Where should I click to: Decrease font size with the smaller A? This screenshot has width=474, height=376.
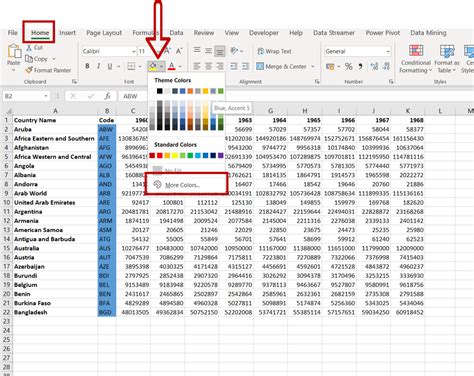(x=179, y=51)
